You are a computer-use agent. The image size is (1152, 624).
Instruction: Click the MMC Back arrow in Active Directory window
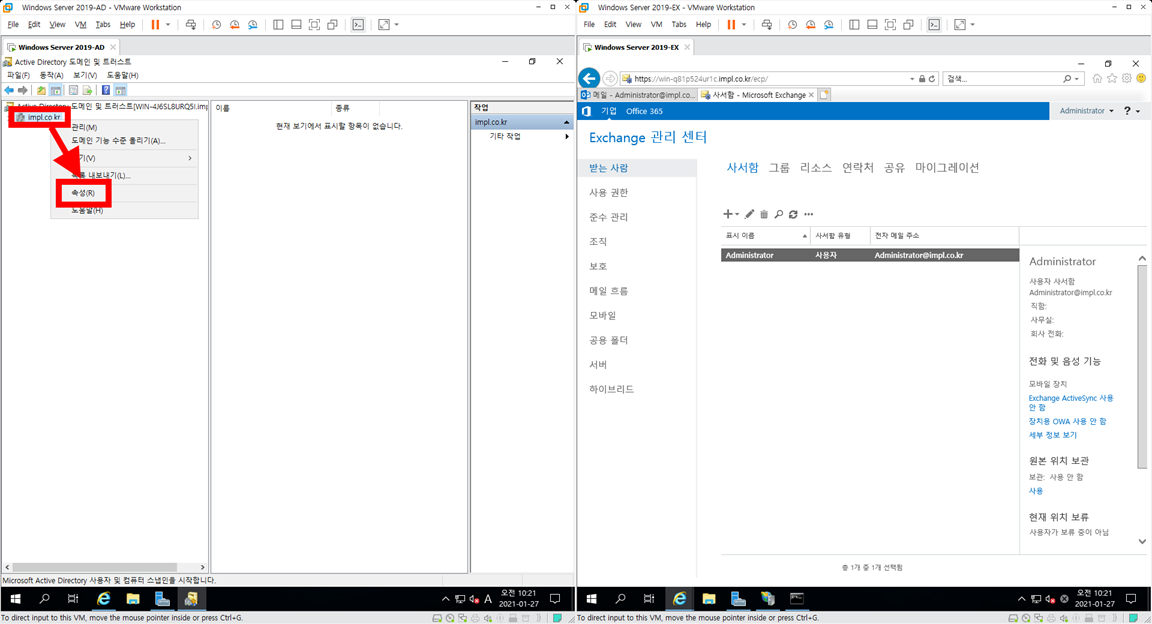click(9, 90)
